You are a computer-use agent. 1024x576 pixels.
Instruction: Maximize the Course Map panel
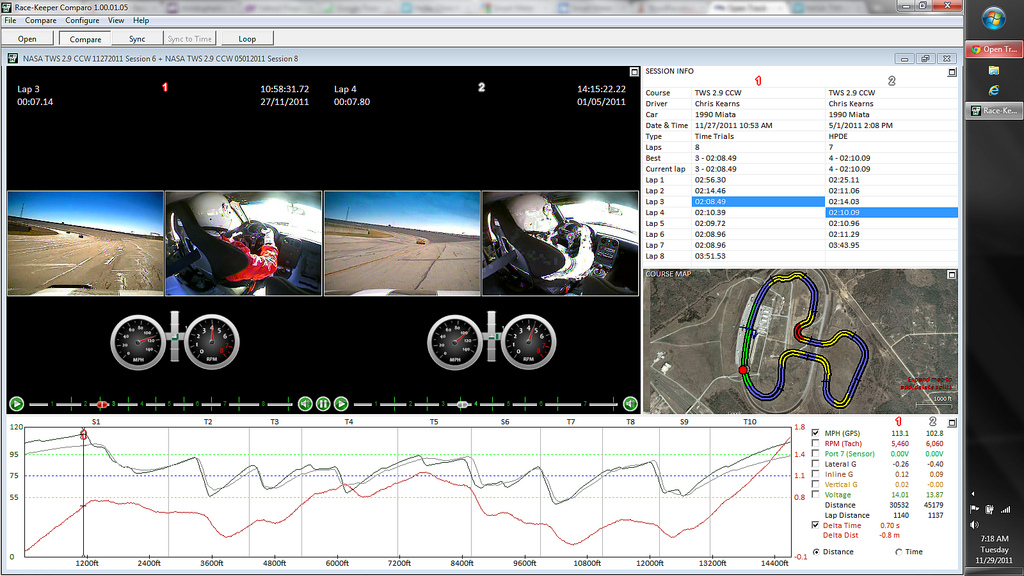[x=951, y=274]
